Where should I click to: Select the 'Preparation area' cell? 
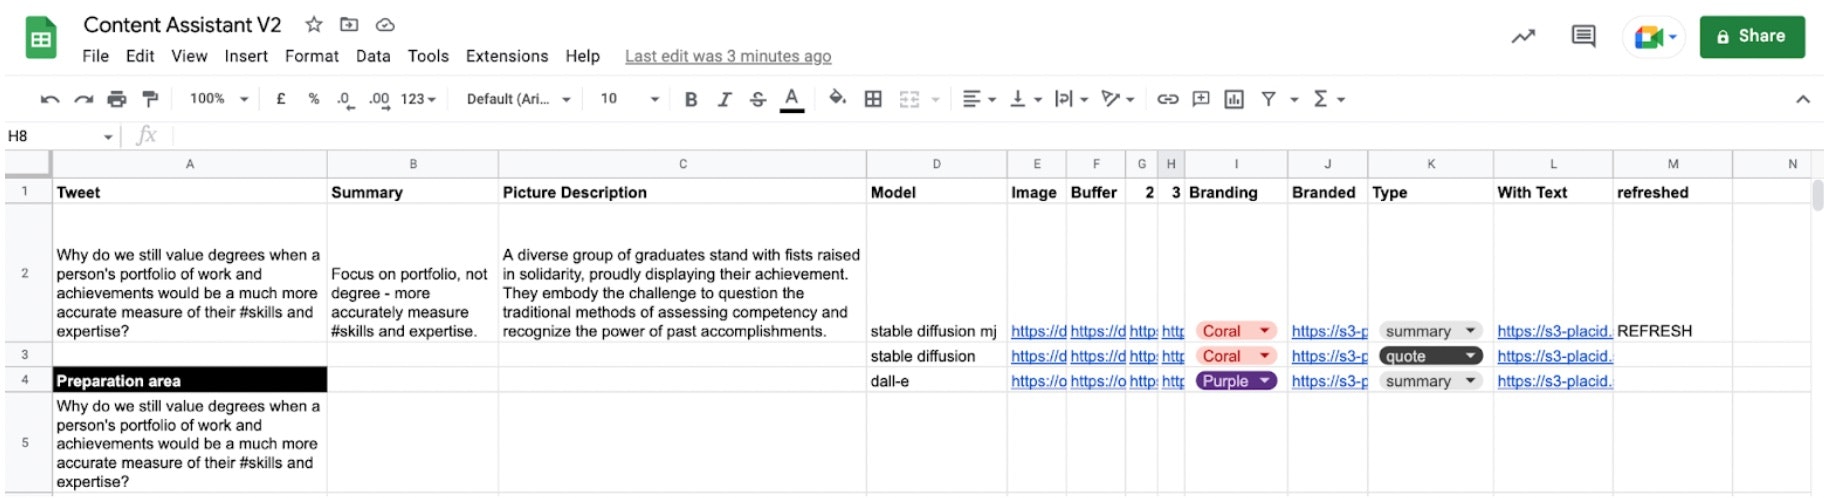[x=190, y=380]
